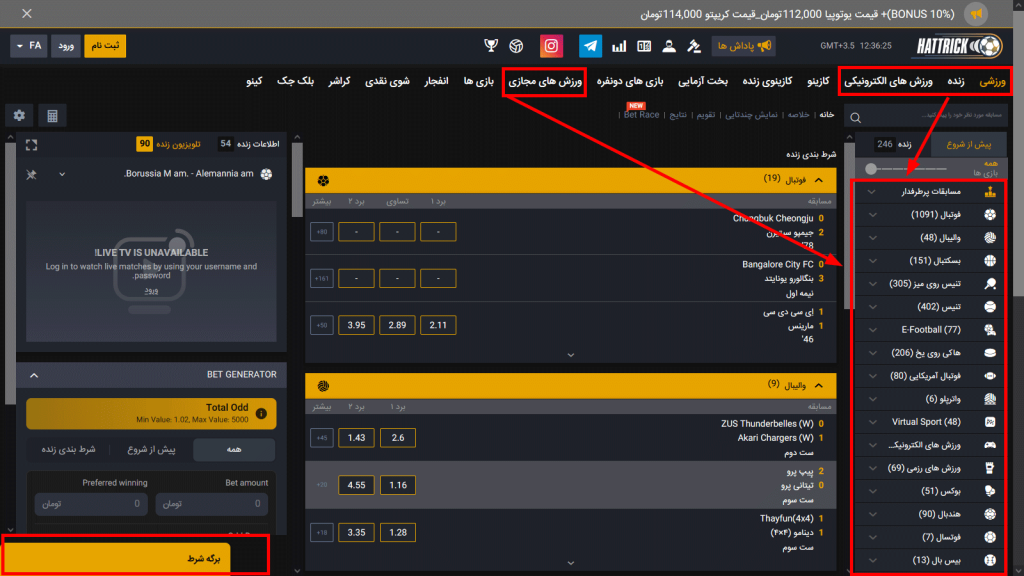Image resolution: width=1024 pixels, height=576 pixels.
Task: Open the statistics bar chart icon
Action: [x=619, y=46]
